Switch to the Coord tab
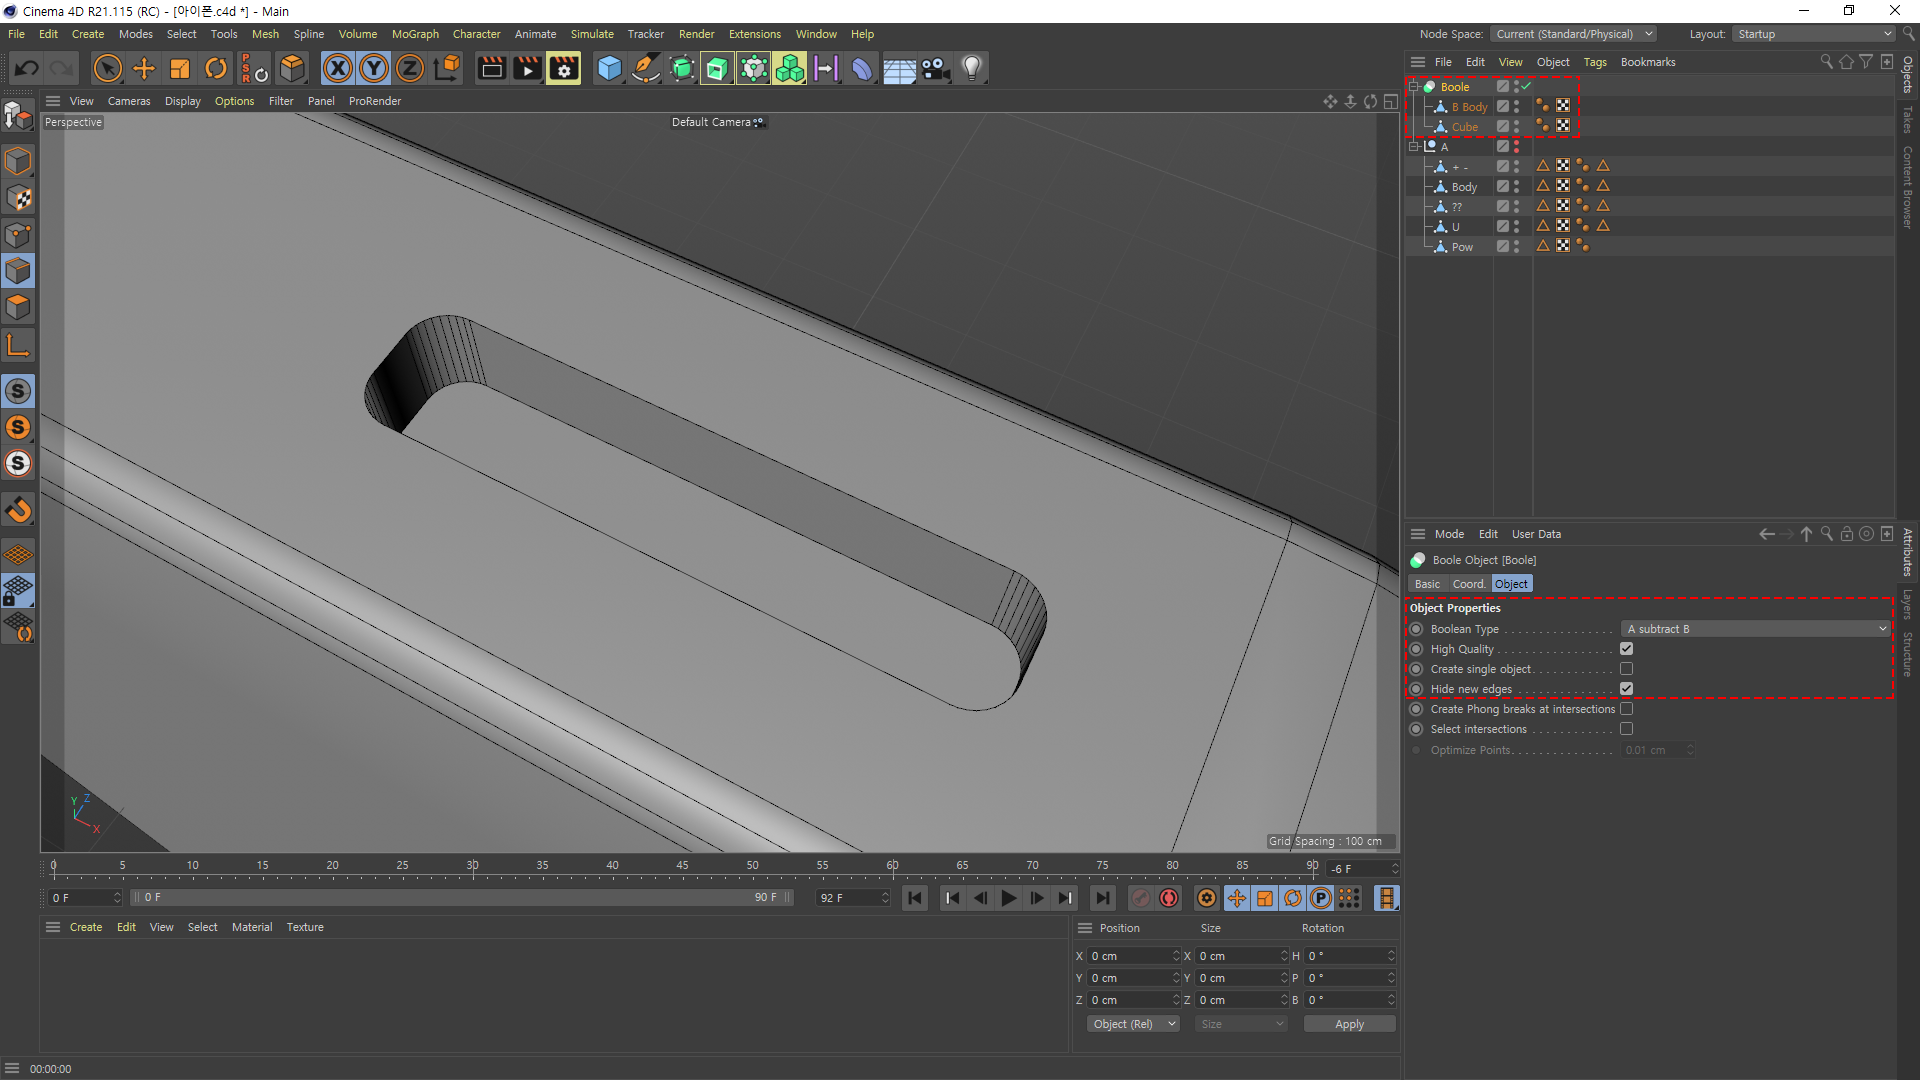Image resolution: width=1920 pixels, height=1080 pixels. [1467, 584]
